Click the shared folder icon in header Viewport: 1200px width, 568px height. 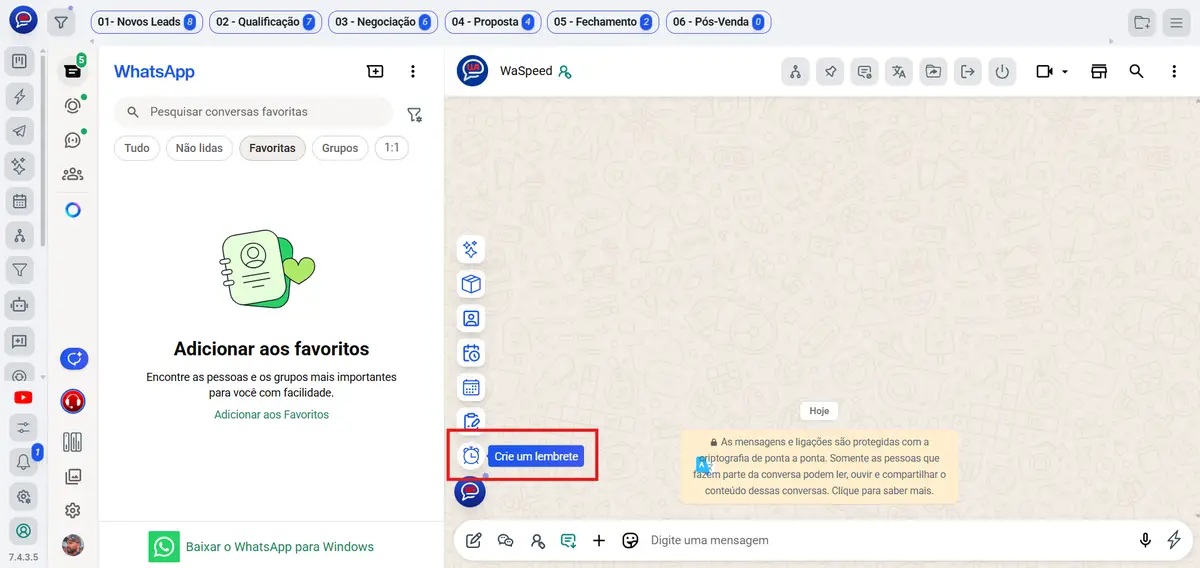[x=933, y=72]
